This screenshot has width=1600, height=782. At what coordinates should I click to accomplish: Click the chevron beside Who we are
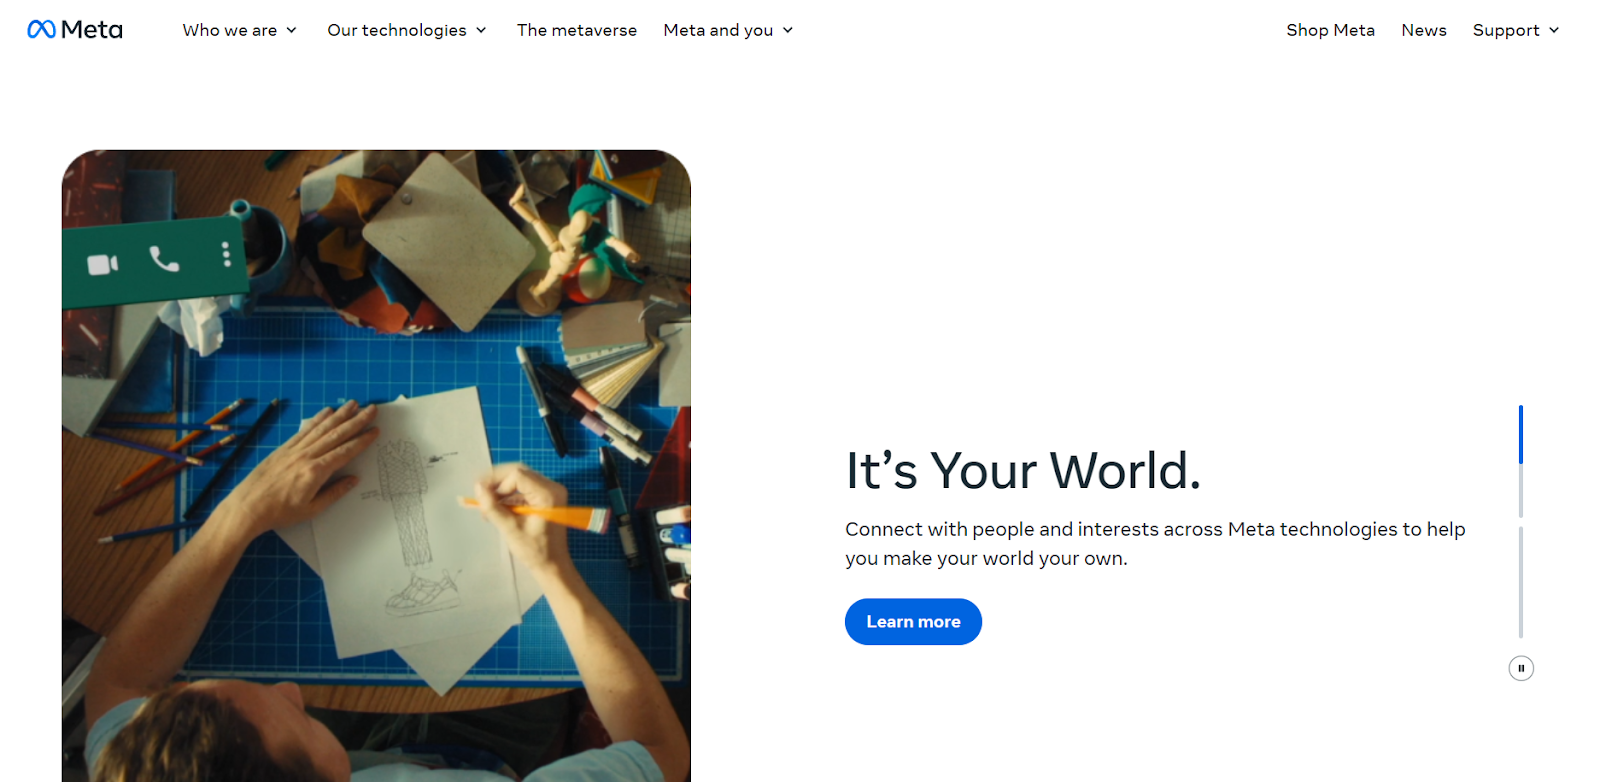pos(291,30)
